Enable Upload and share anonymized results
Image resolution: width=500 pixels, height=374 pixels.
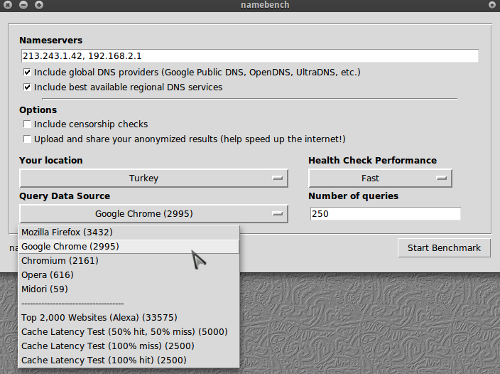pos(27,139)
